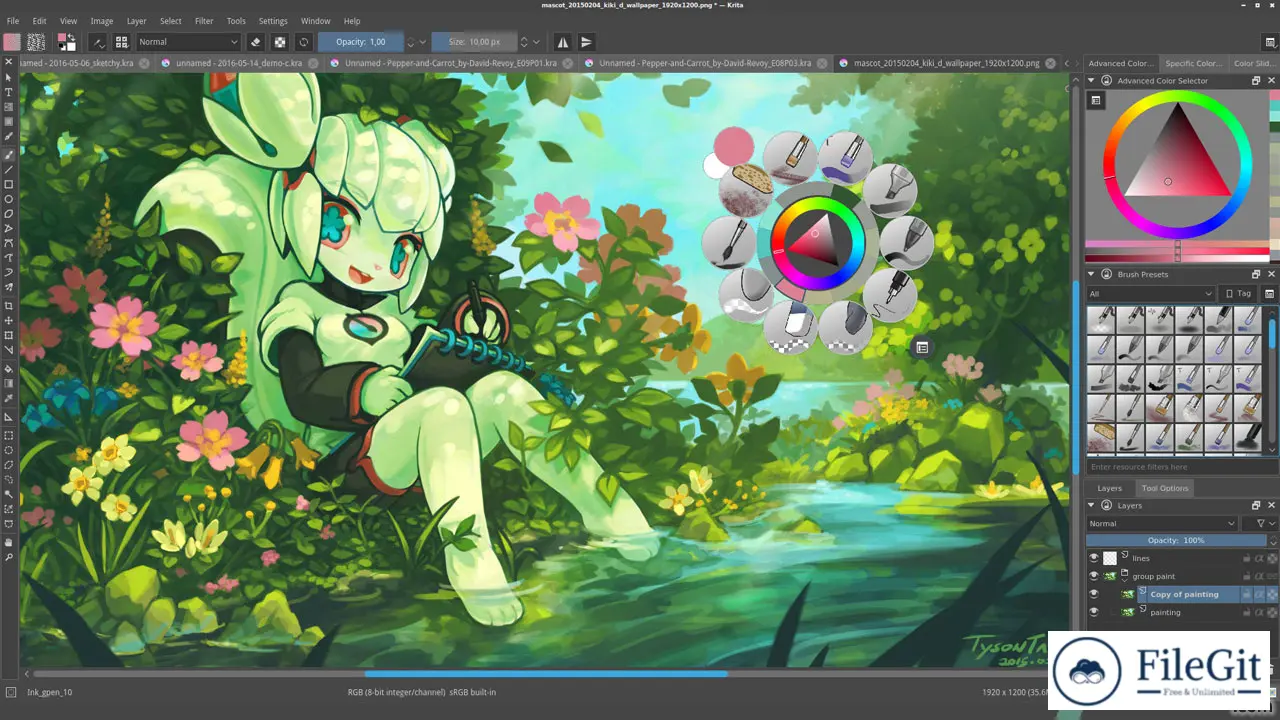Image resolution: width=1280 pixels, height=720 pixels.
Task: Select the shape selection cursor tool
Action: point(9,77)
